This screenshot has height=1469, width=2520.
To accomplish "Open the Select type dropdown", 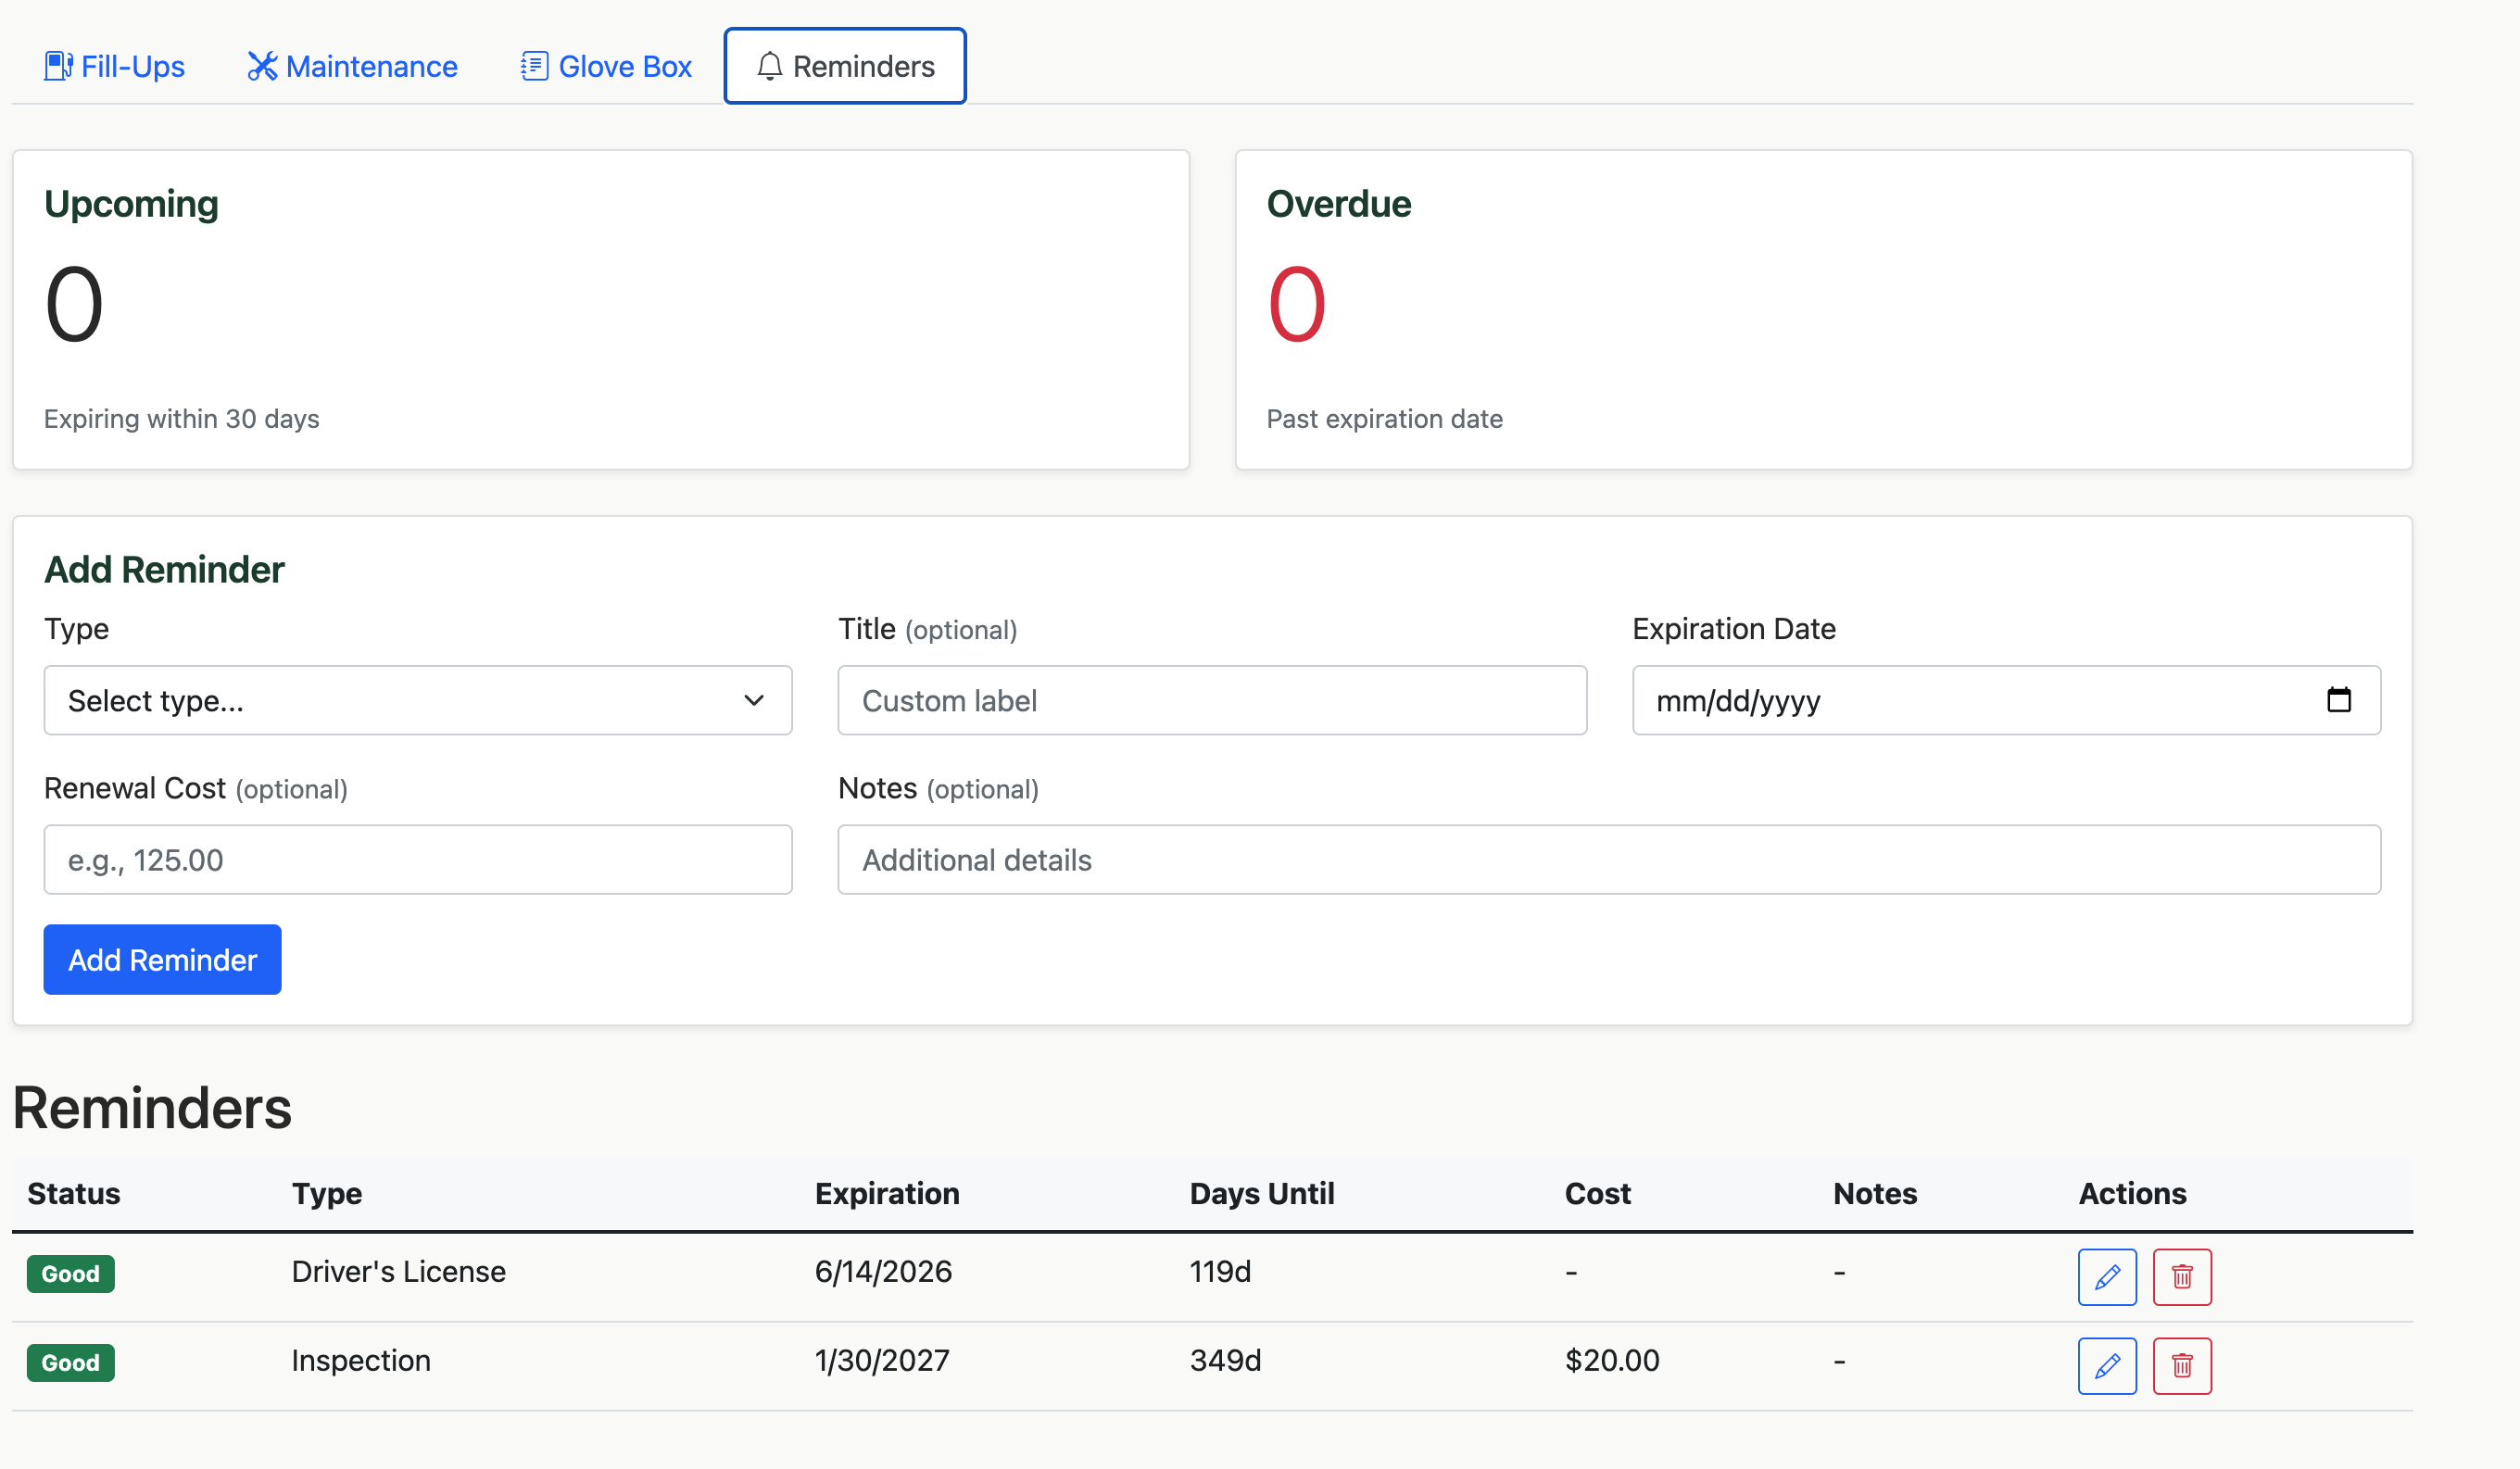I will tap(417, 700).
